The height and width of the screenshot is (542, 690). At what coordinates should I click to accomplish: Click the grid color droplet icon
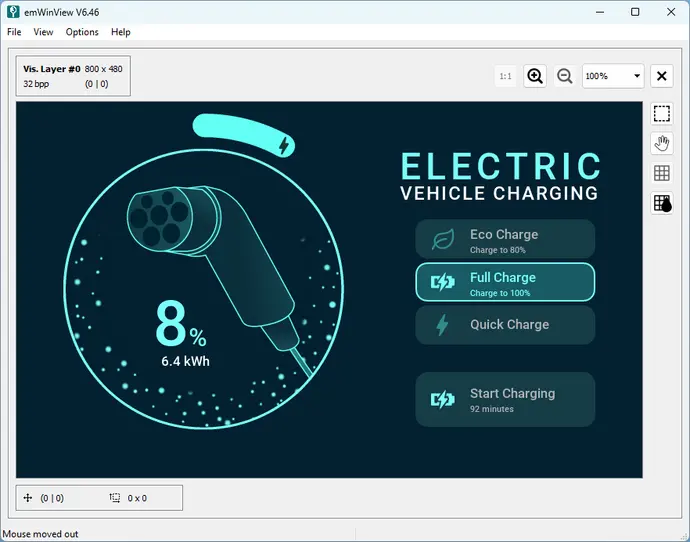tap(661, 203)
